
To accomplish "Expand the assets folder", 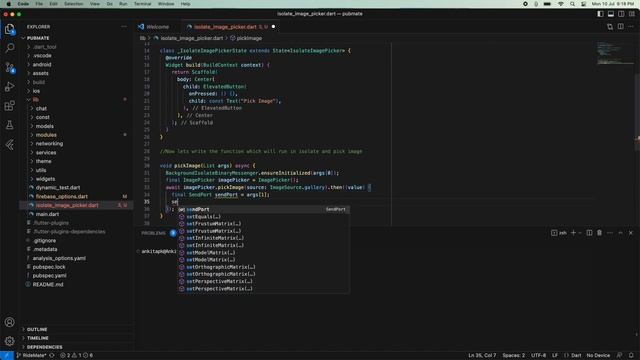I will pos(40,73).
